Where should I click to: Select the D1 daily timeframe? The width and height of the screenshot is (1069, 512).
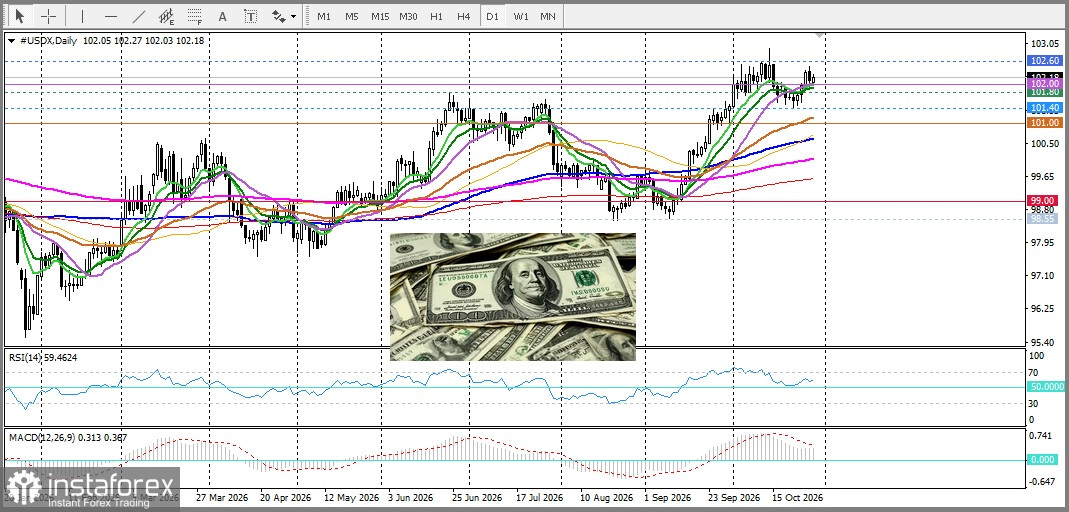click(x=492, y=16)
